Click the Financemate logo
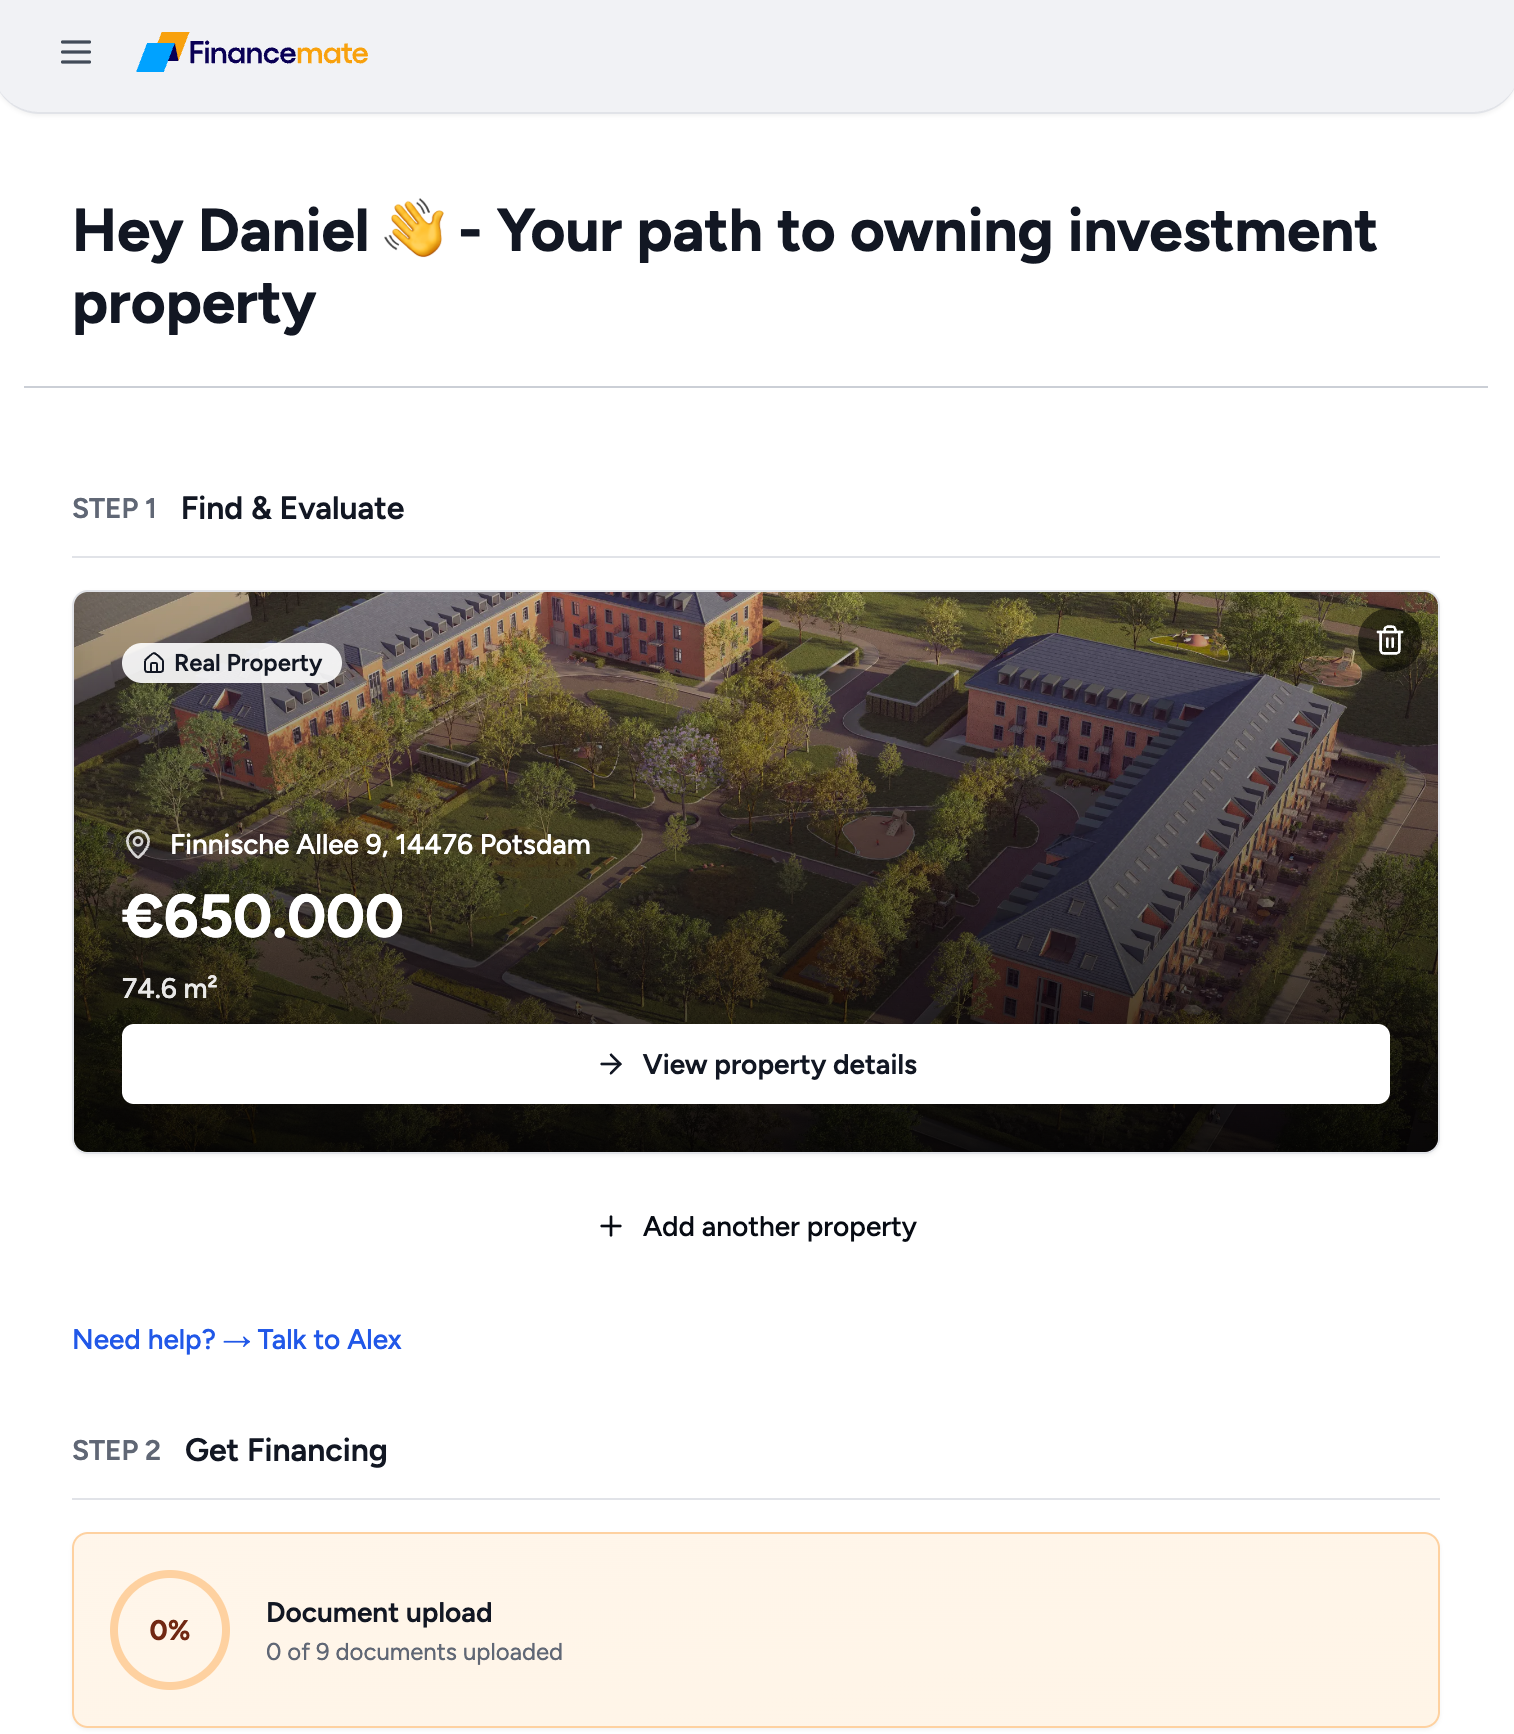 (x=252, y=52)
